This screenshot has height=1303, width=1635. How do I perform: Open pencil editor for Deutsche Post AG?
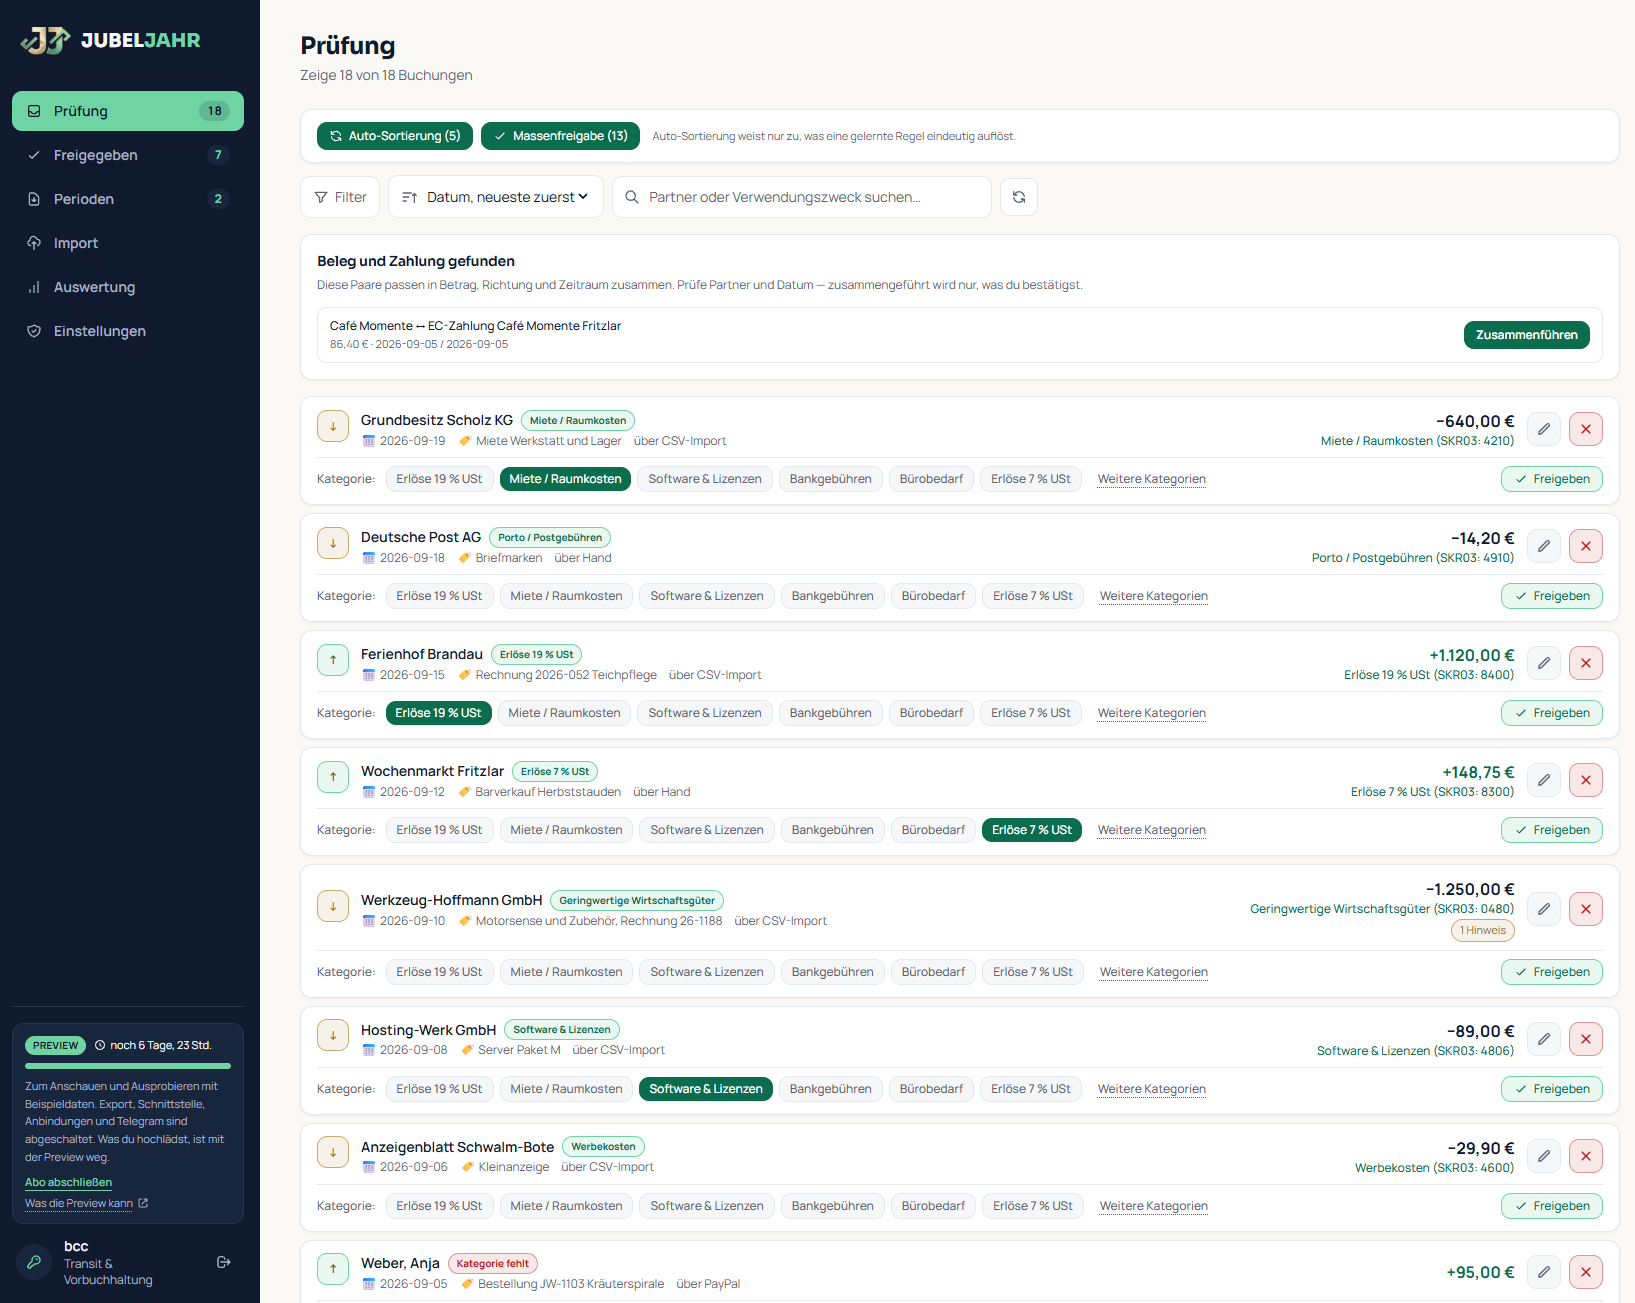[1544, 546]
